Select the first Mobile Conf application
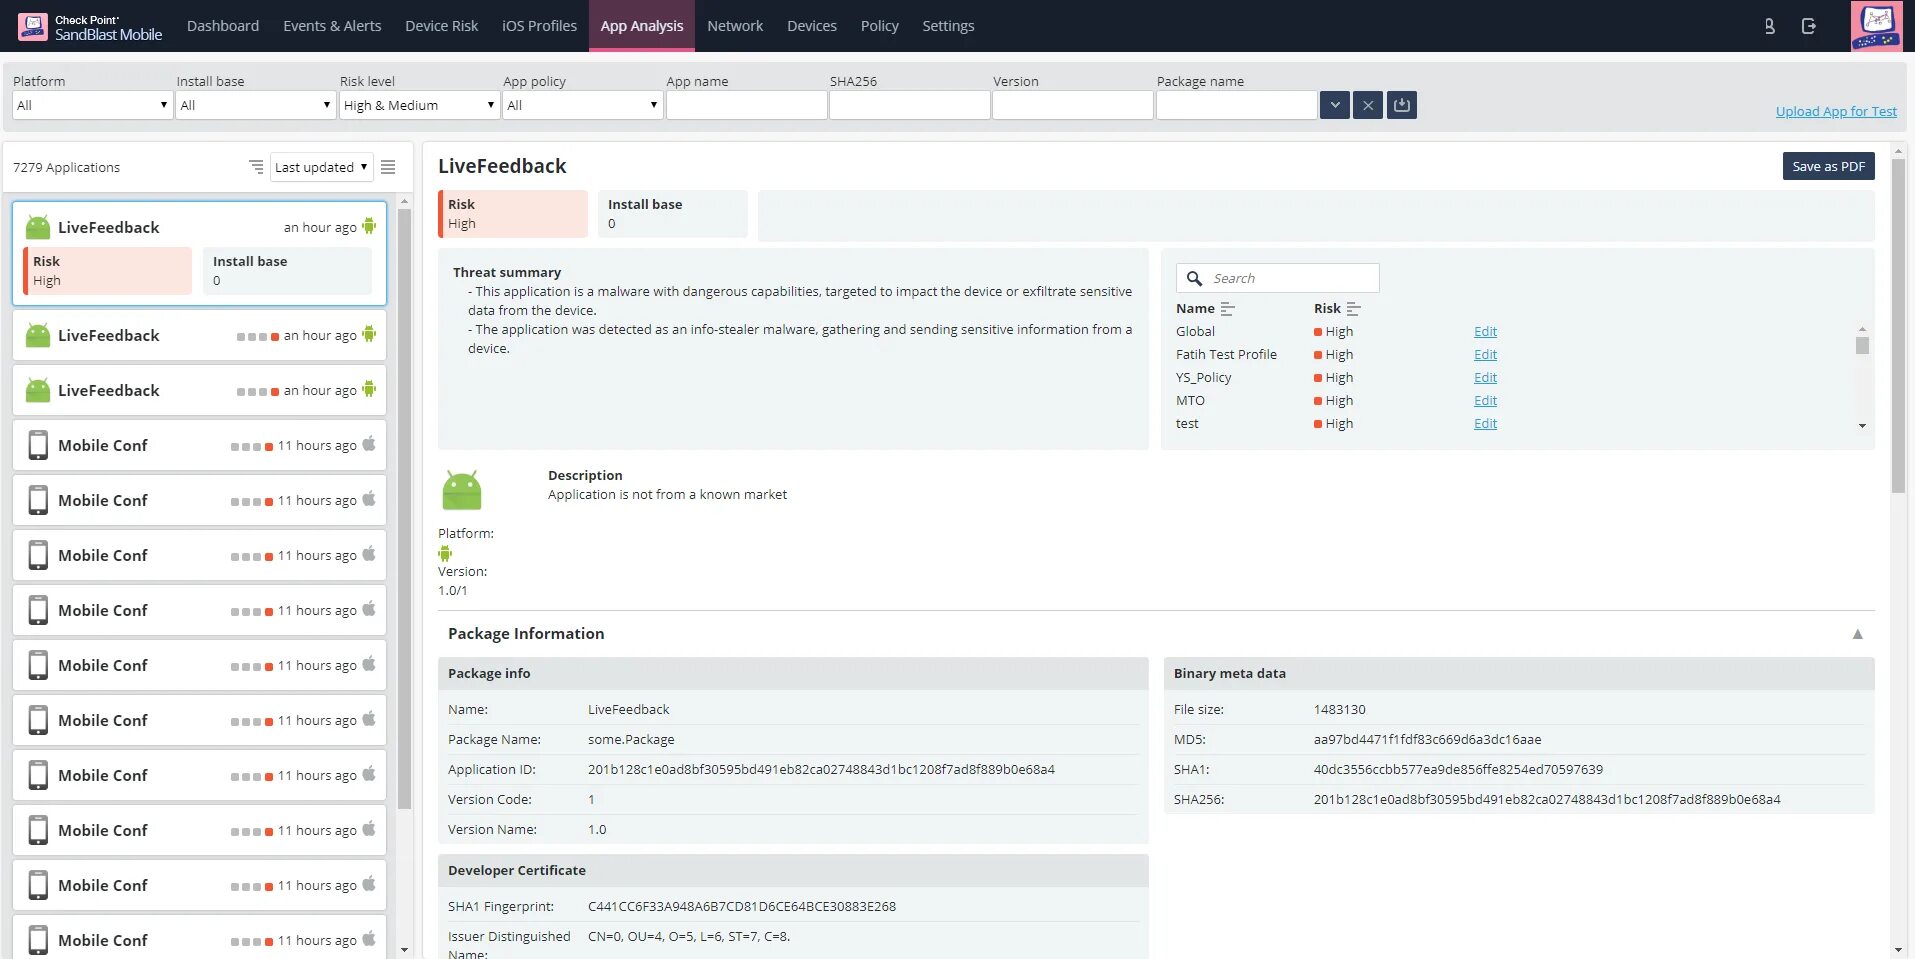Image resolution: width=1915 pixels, height=959 pixels. [x=199, y=445]
